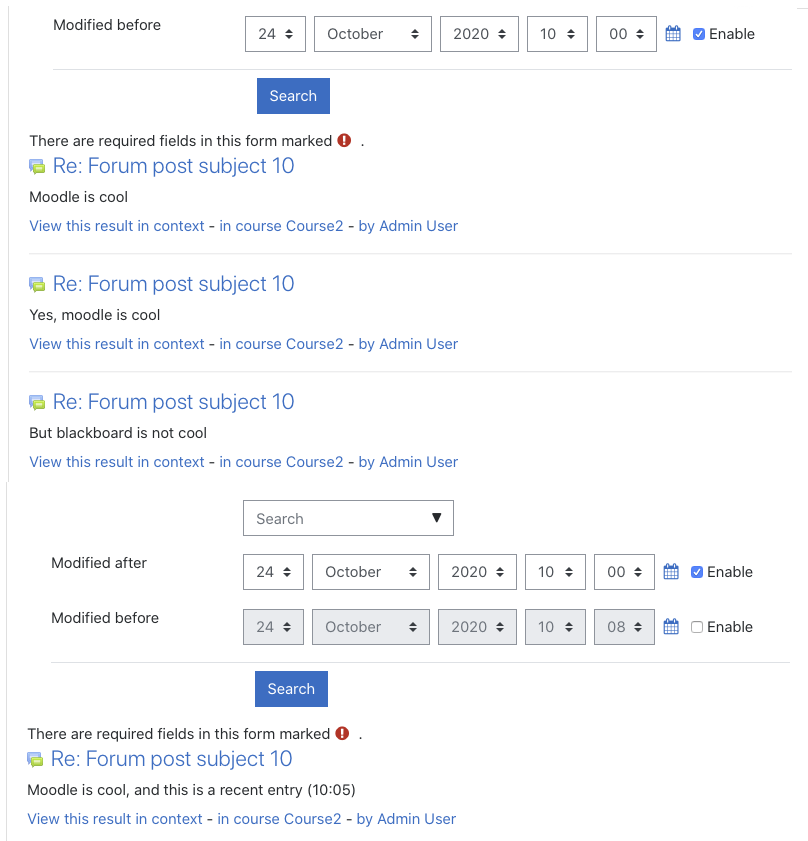Open calendar picker for Modified after row
The width and height of the screenshot is (808, 841).
(671, 572)
